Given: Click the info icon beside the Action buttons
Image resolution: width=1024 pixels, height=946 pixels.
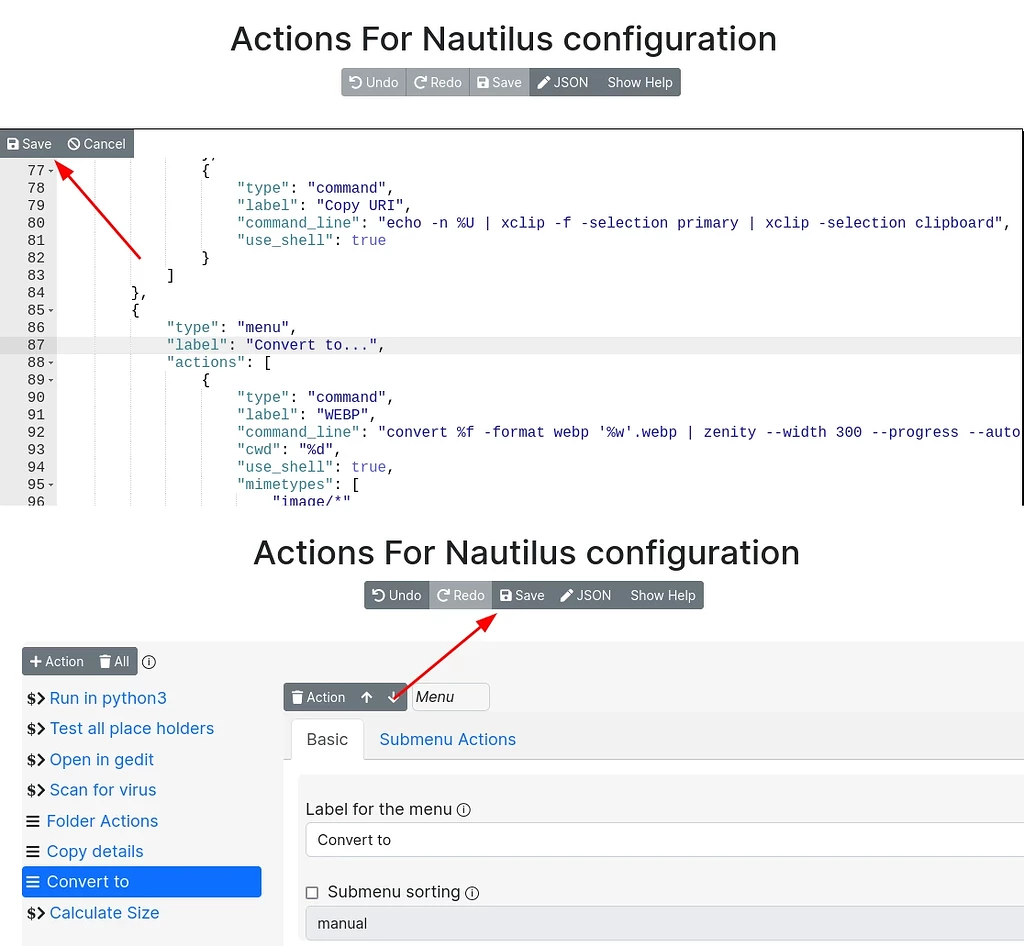Looking at the screenshot, I should pos(148,661).
